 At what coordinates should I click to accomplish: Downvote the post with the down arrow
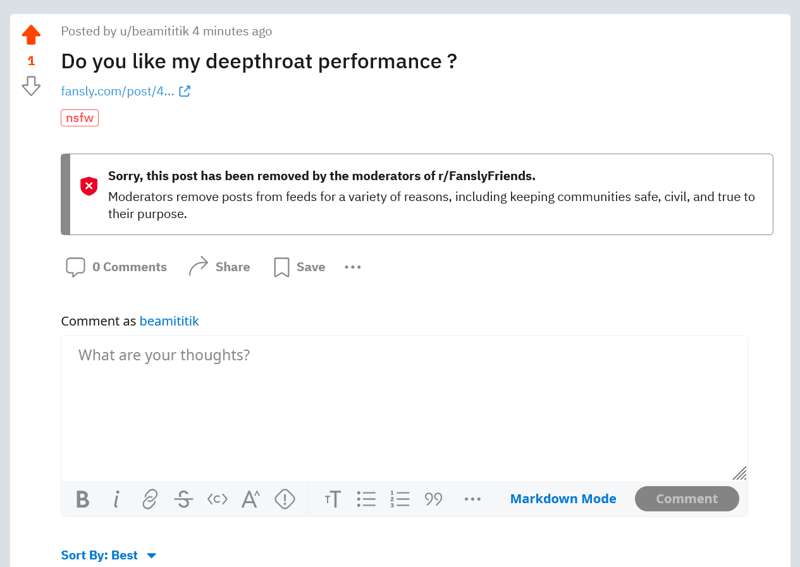pos(31,86)
